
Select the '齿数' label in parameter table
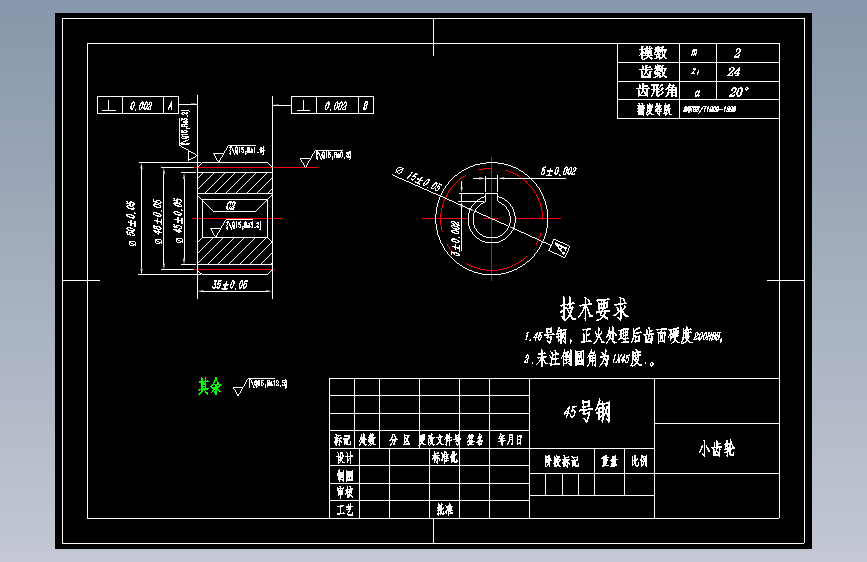click(x=653, y=72)
